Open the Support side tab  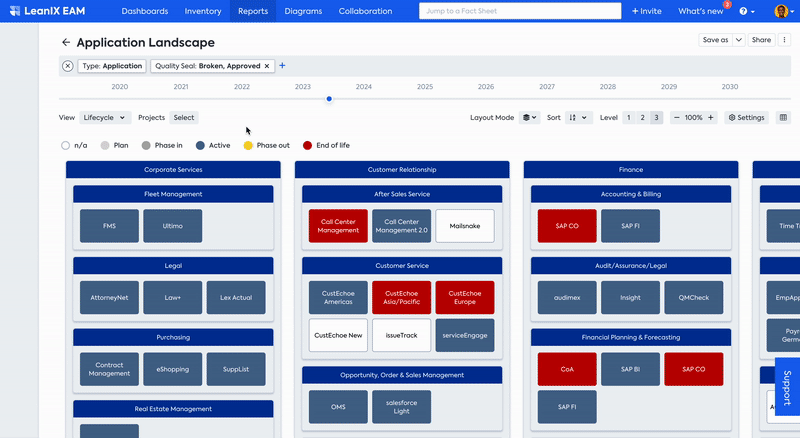pyautogui.click(x=787, y=387)
